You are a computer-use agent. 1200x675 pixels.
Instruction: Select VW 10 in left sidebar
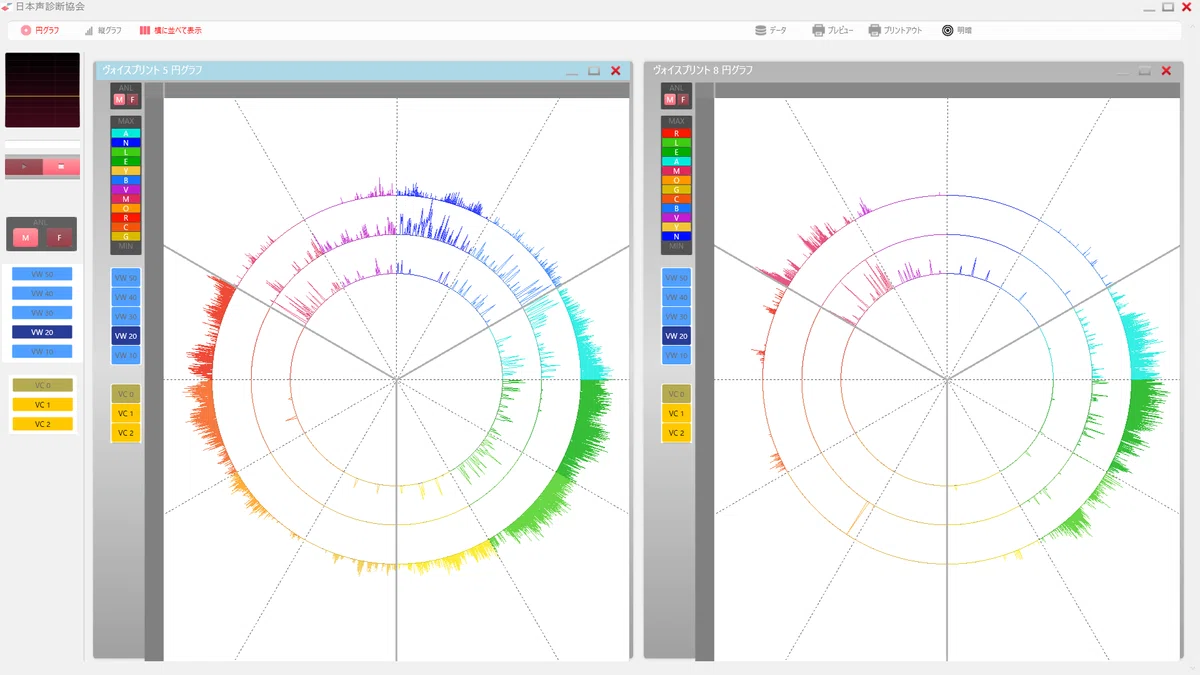[x=42, y=352]
